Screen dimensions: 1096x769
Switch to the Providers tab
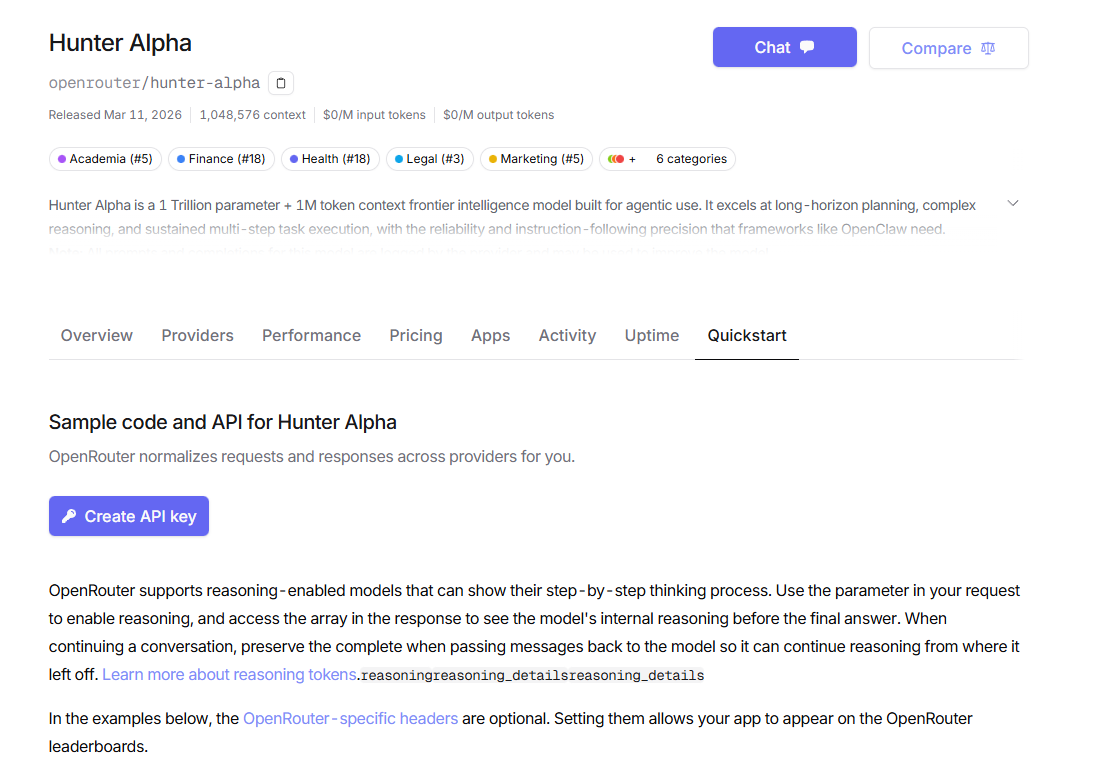[197, 336]
